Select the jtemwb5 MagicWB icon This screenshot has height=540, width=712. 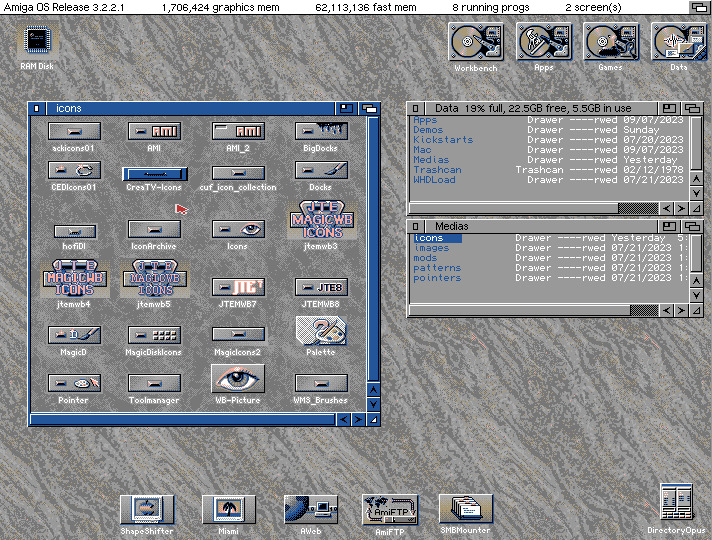coord(155,278)
